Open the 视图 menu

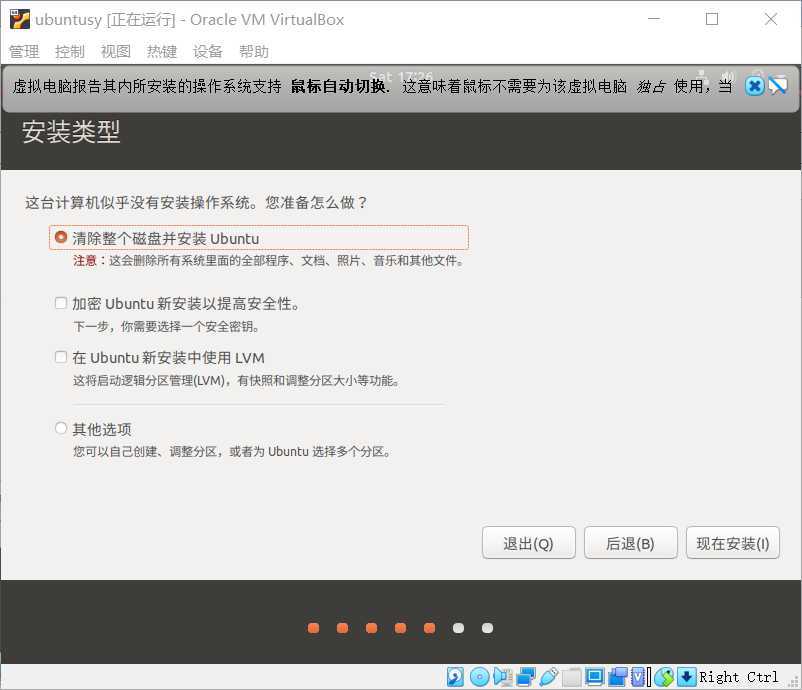pos(116,51)
